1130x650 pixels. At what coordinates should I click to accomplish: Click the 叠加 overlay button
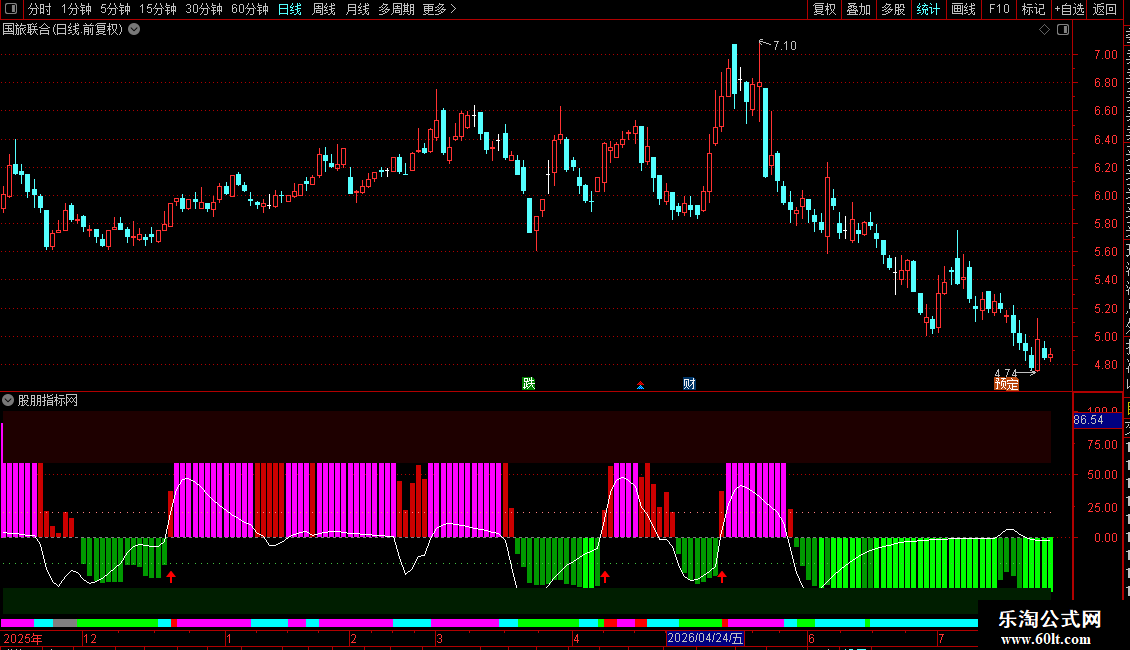(858, 9)
